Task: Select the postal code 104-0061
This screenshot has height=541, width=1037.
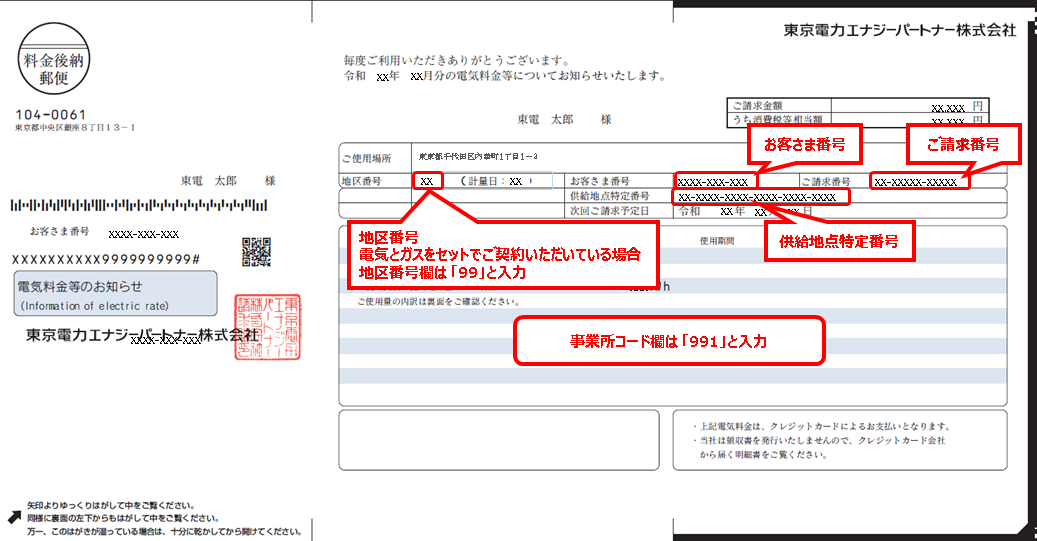Action: [x=51, y=114]
